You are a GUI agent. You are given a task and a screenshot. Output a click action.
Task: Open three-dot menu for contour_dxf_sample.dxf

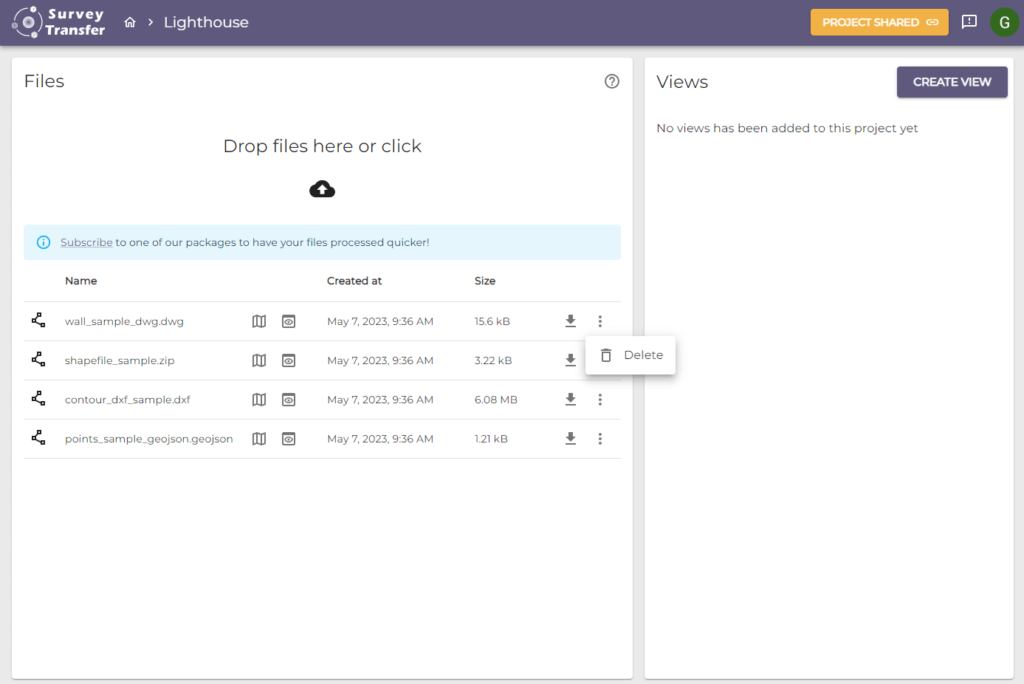coord(600,399)
